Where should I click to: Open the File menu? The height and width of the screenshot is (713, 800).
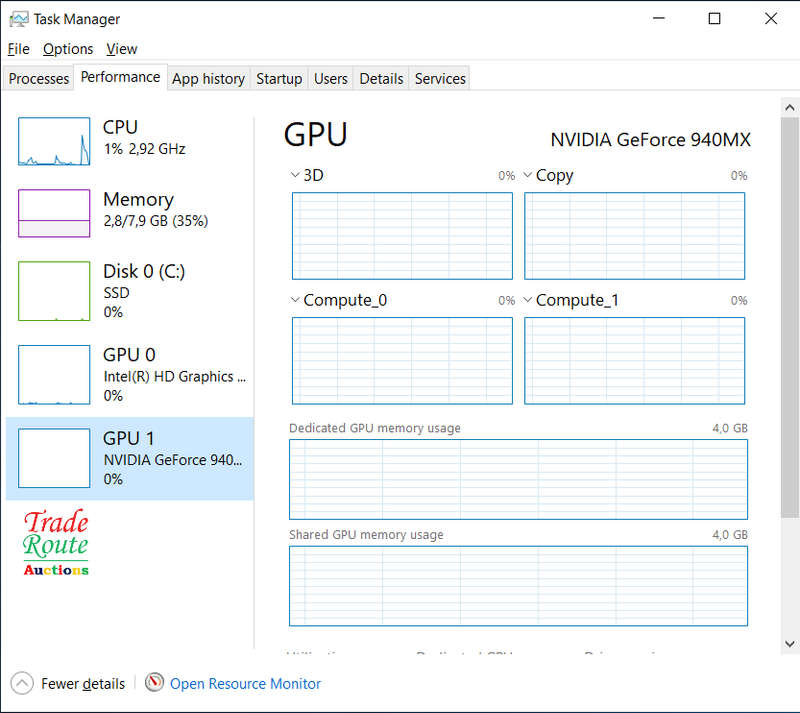click(18, 49)
